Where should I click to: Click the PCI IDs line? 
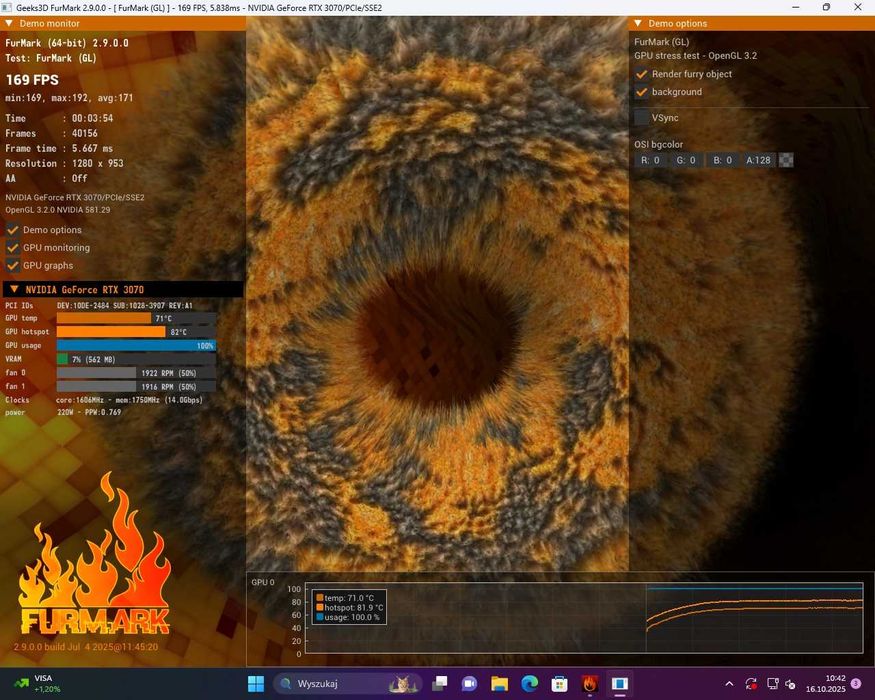(x=99, y=305)
